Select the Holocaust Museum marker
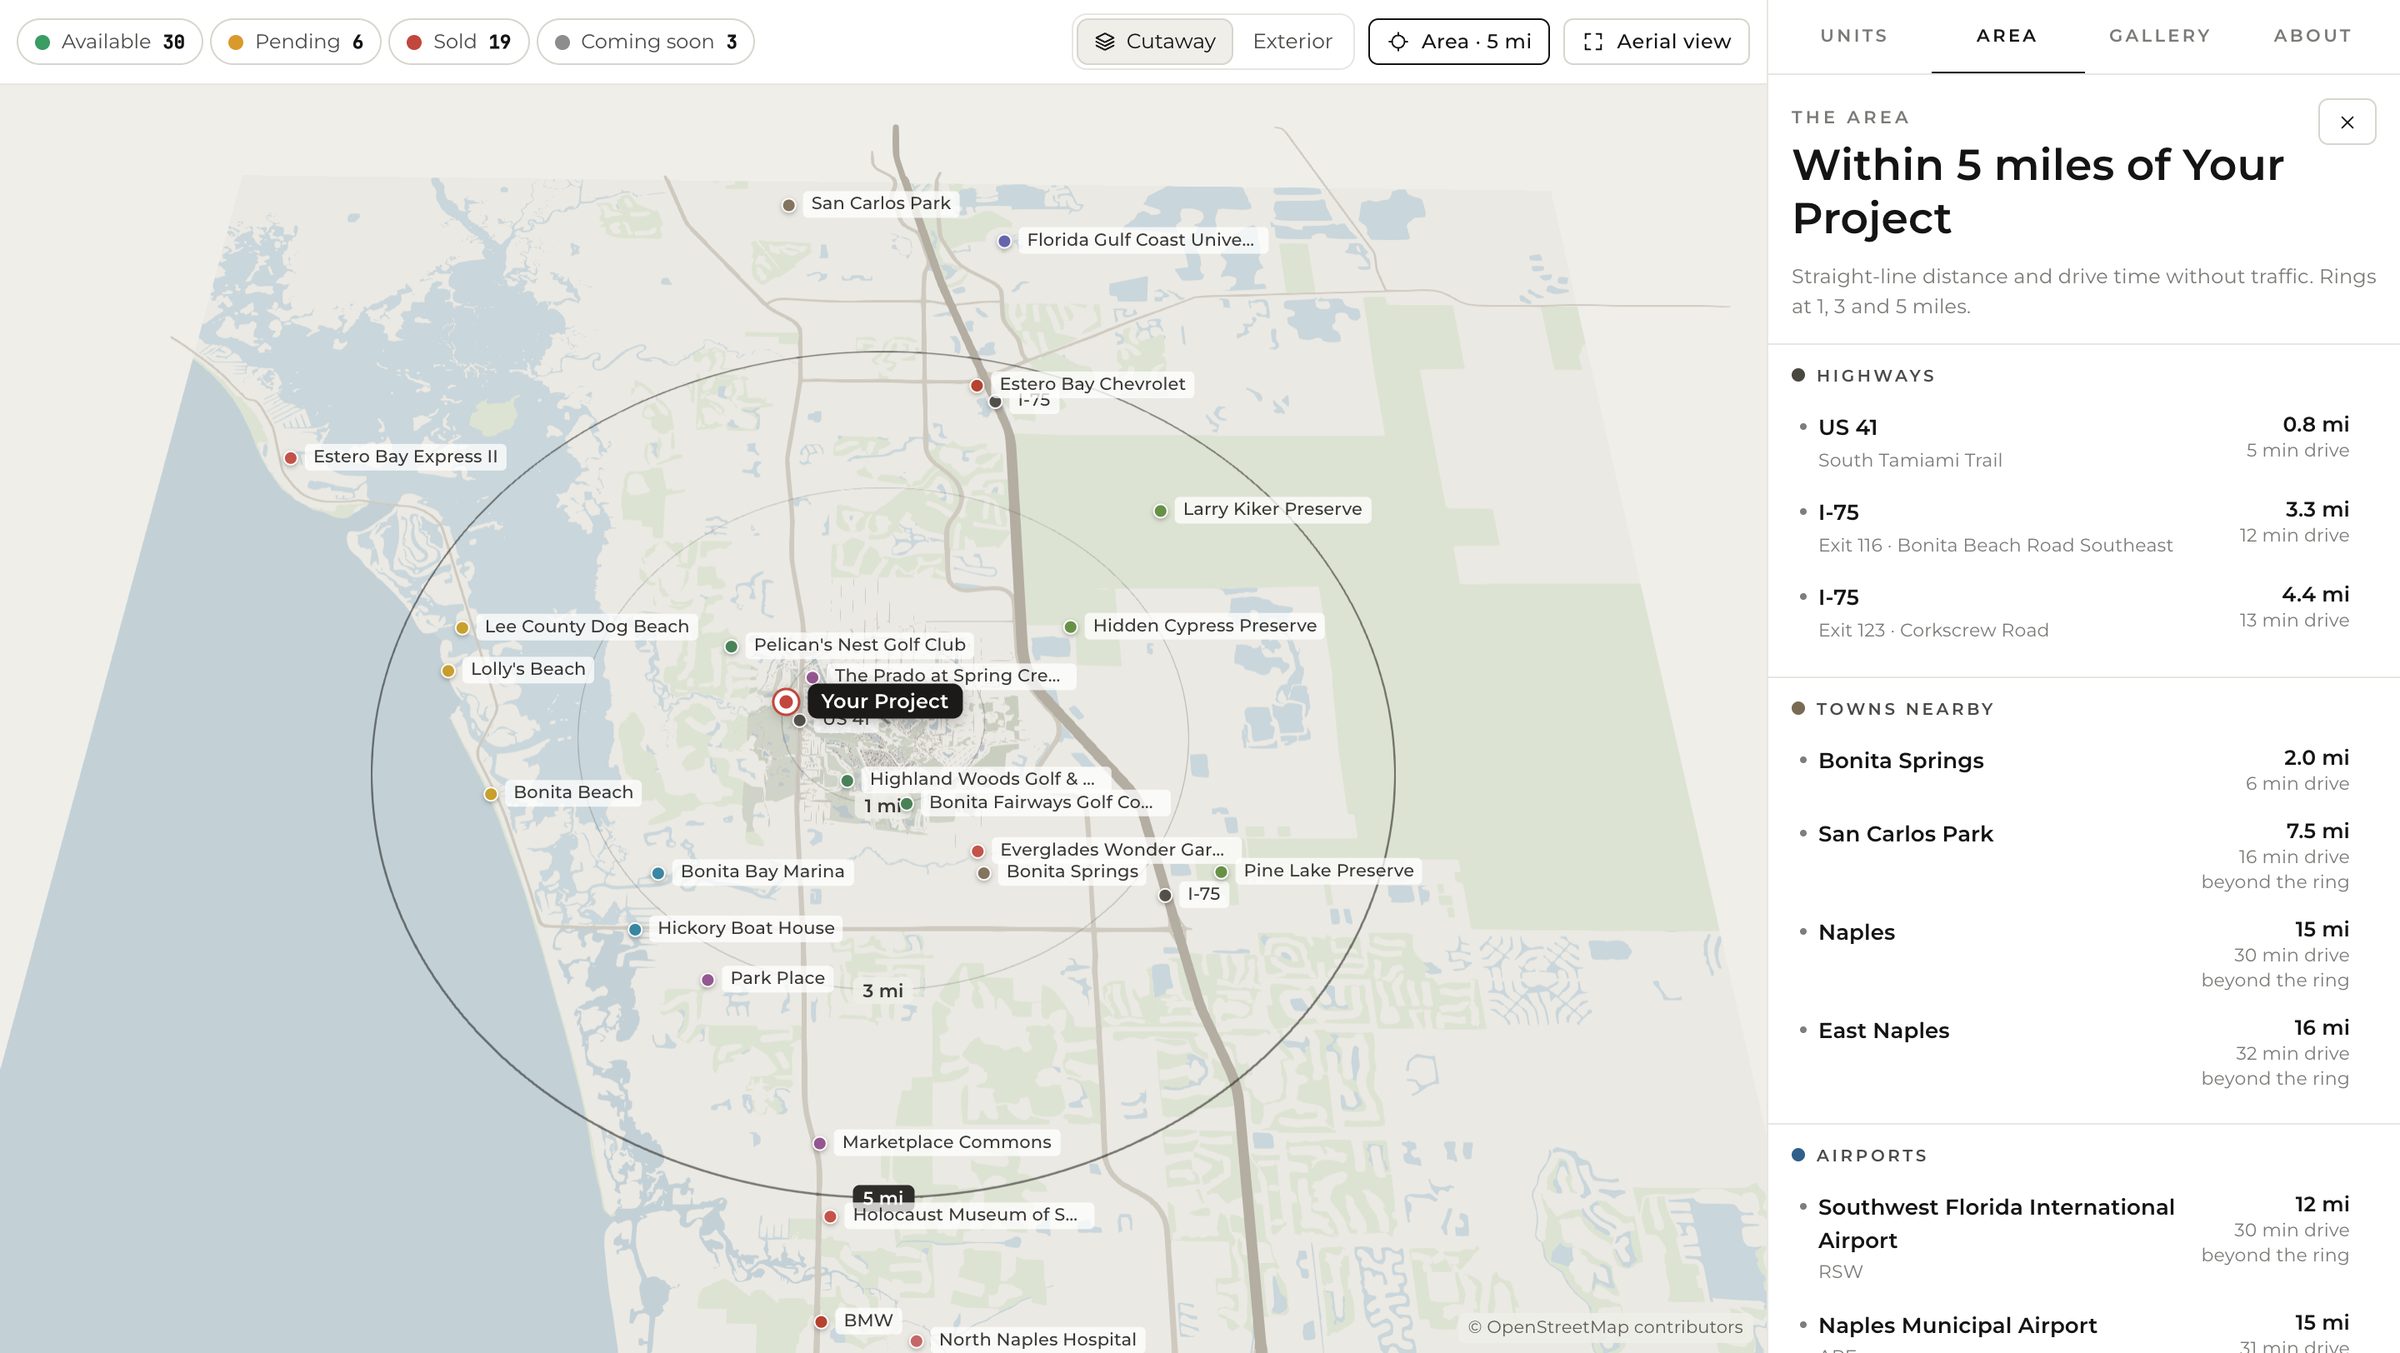The height and width of the screenshot is (1353, 2400). pyautogui.click(x=830, y=1216)
